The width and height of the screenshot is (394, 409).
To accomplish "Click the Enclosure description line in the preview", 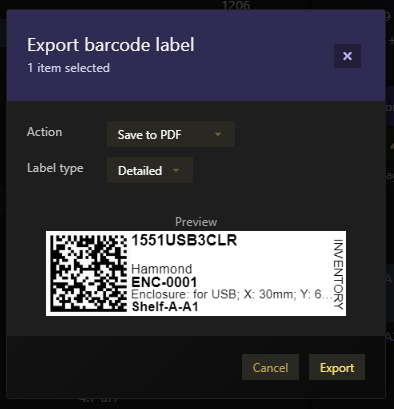I will 231,294.
